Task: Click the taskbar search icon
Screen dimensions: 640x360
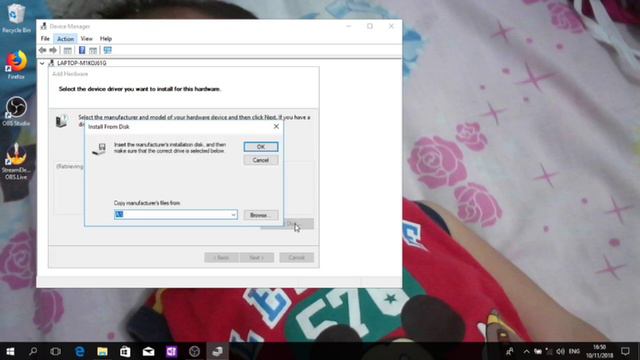Action: click(33, 351)
